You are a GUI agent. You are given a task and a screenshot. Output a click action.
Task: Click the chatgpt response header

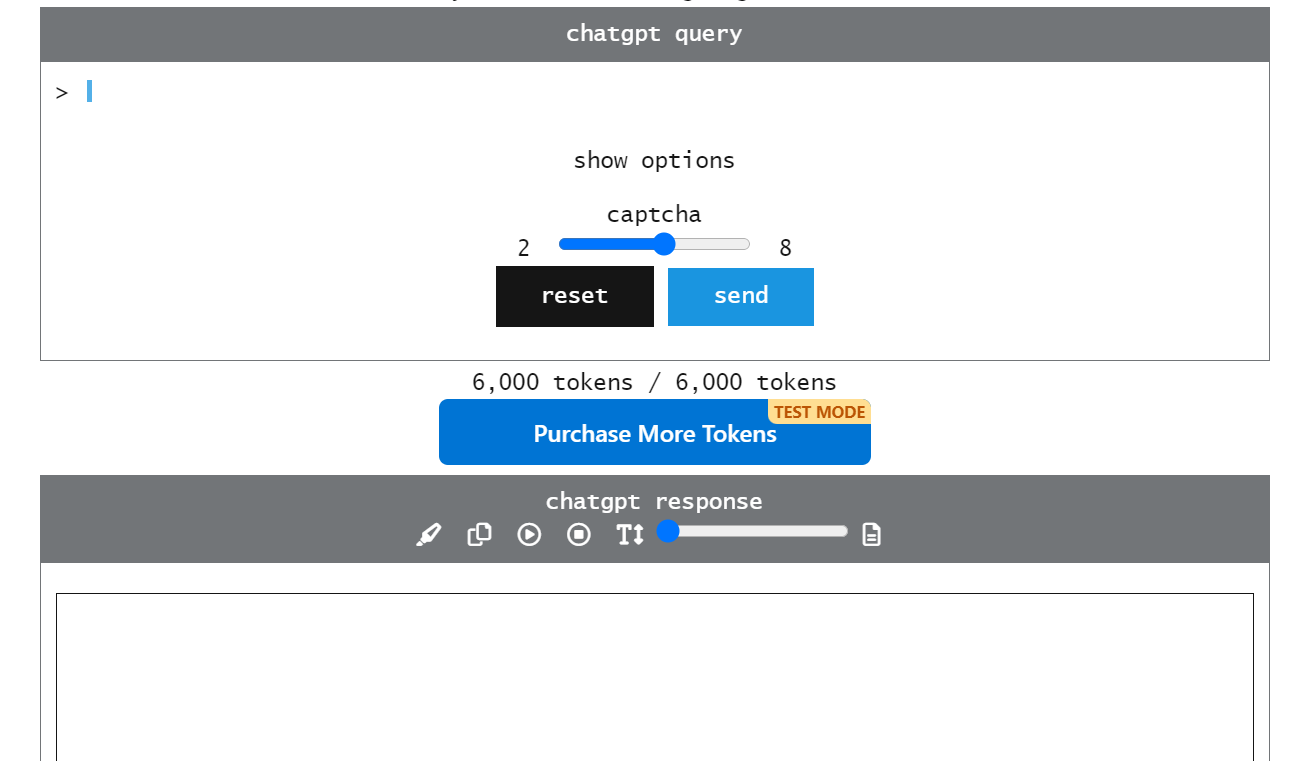[654, 500]
